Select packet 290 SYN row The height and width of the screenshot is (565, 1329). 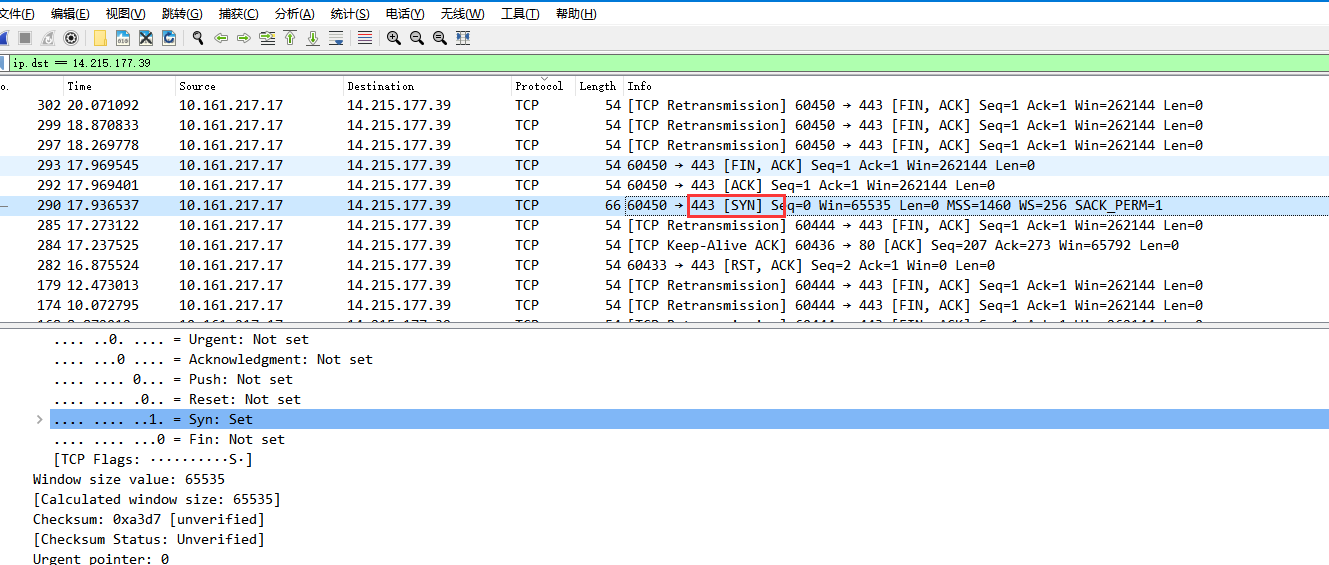(x=664, y=205)
